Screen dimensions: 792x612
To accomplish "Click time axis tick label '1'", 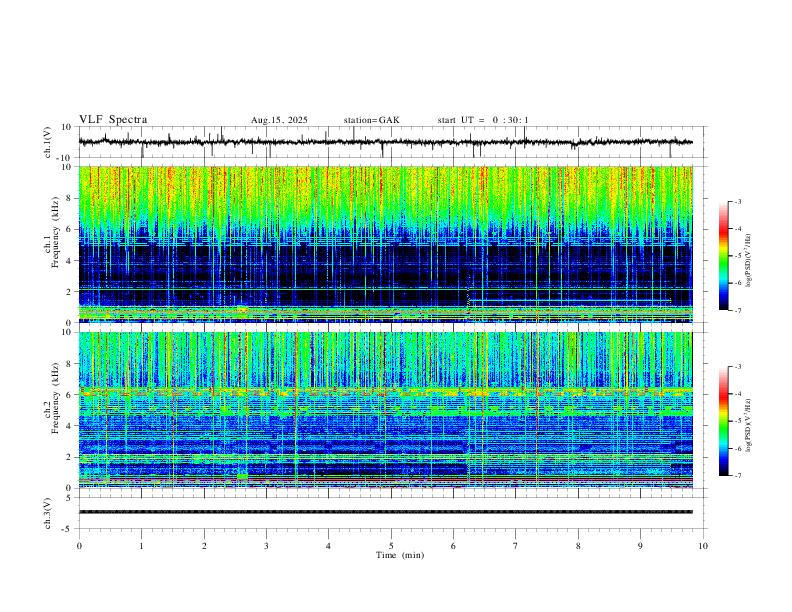I will tap(141, 546).
